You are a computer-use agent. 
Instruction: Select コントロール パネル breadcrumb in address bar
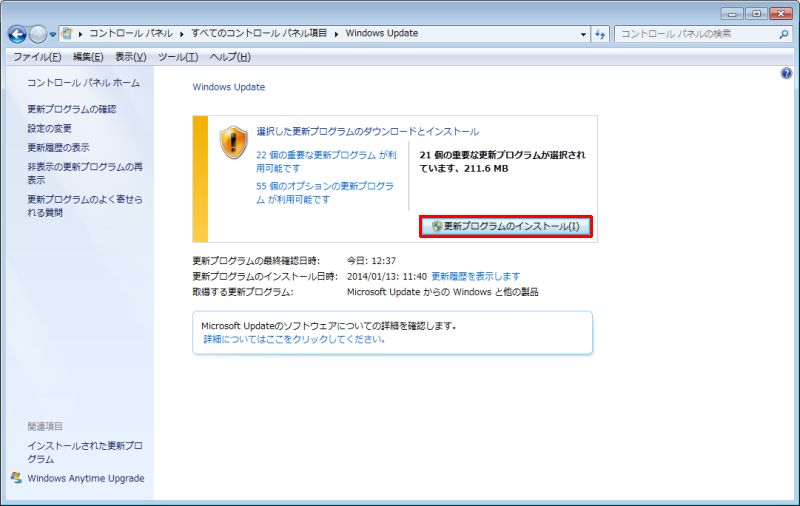click(x=131, y=33)
